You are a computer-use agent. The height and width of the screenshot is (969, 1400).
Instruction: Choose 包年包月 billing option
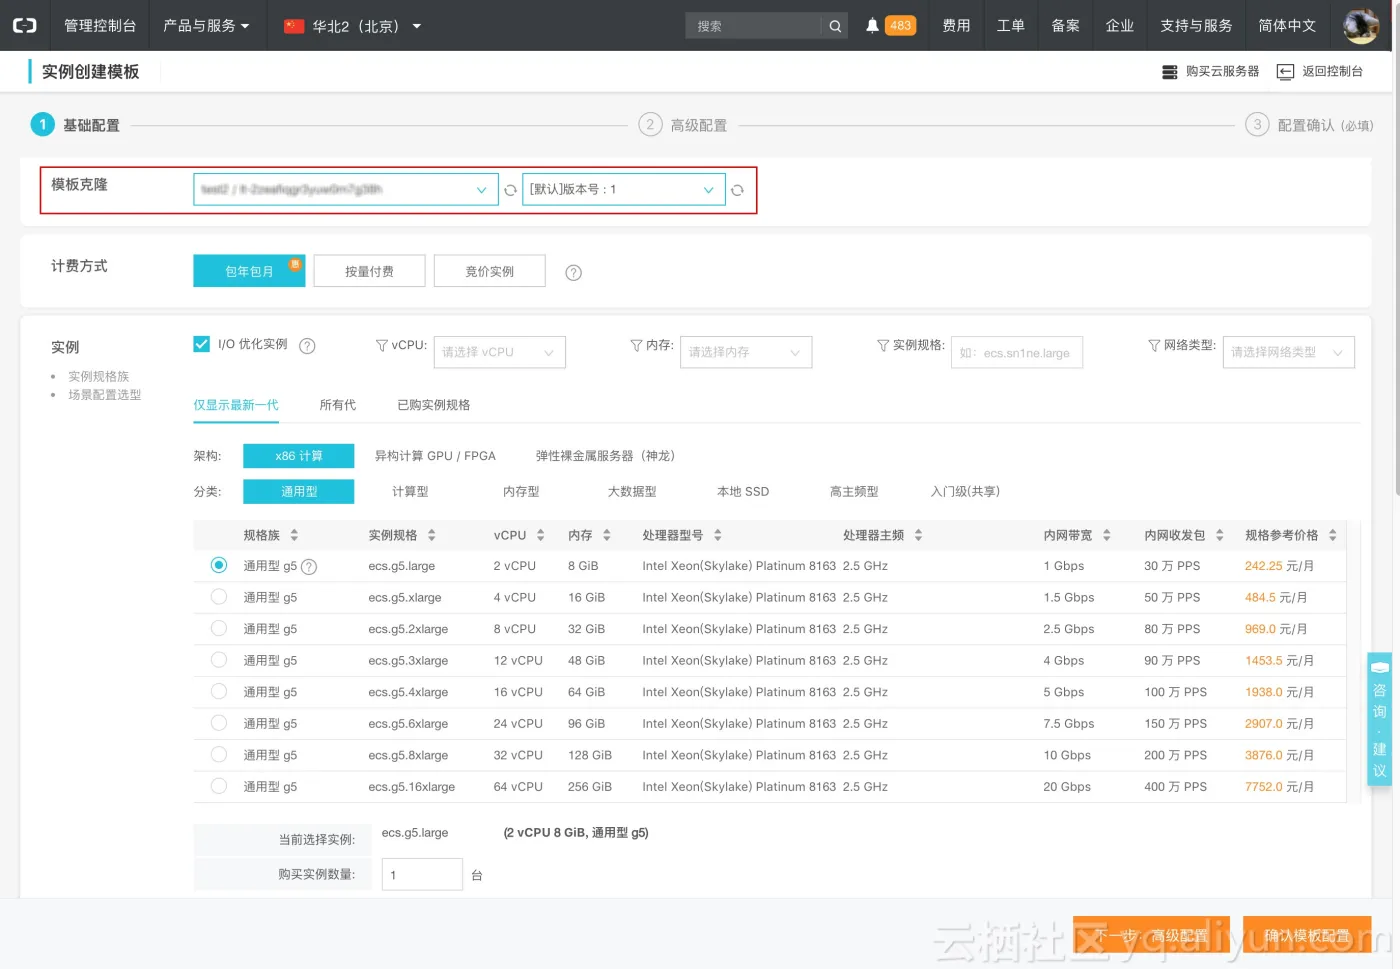tap(249, 271)
